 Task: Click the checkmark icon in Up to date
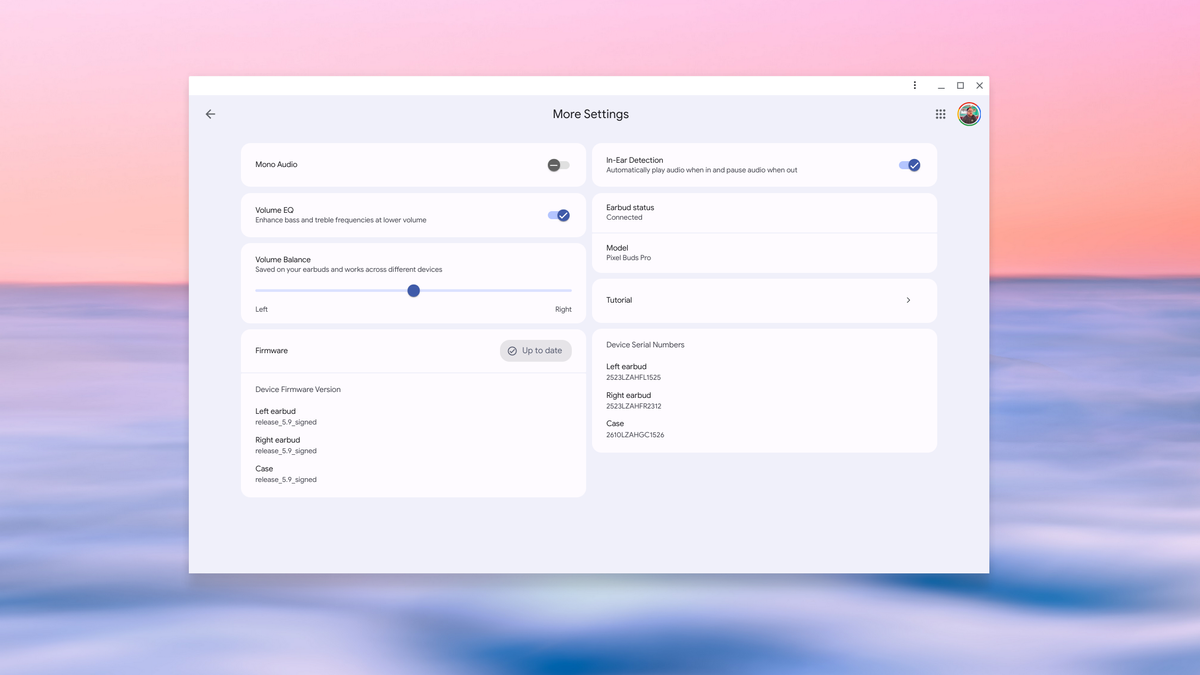(x=512, y=351)
